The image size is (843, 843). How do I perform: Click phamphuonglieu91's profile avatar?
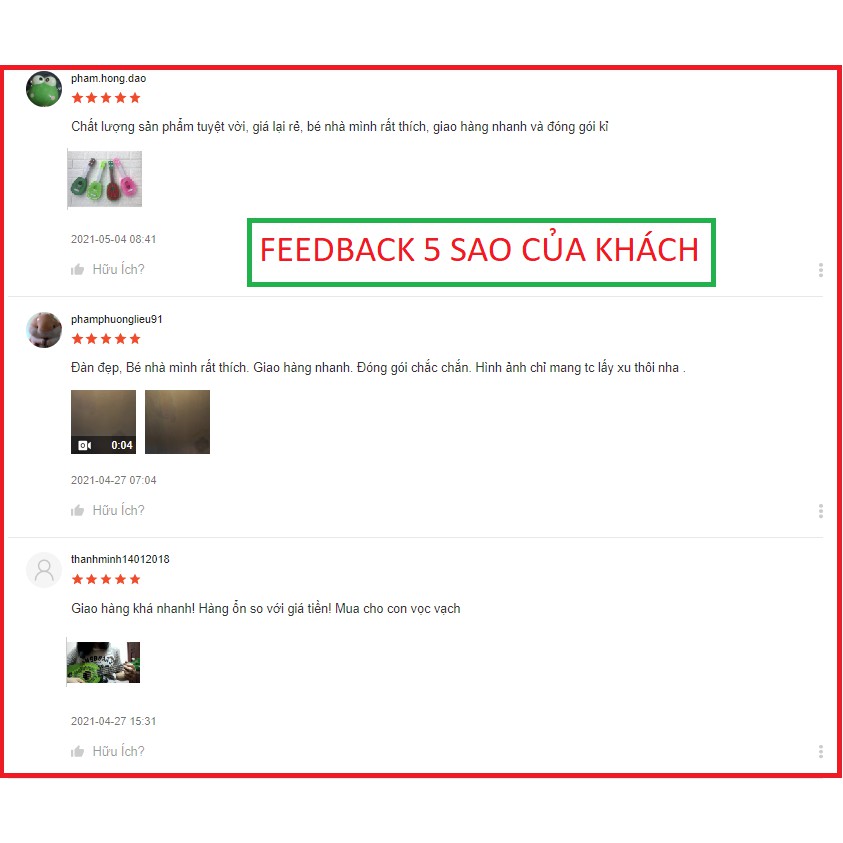click(x=44, y=330)
